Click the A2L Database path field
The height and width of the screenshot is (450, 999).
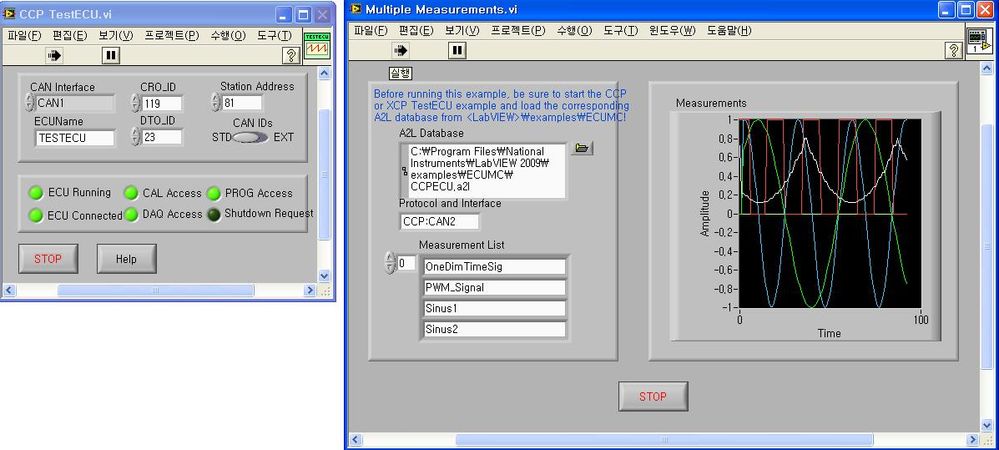tap(487, 171)
